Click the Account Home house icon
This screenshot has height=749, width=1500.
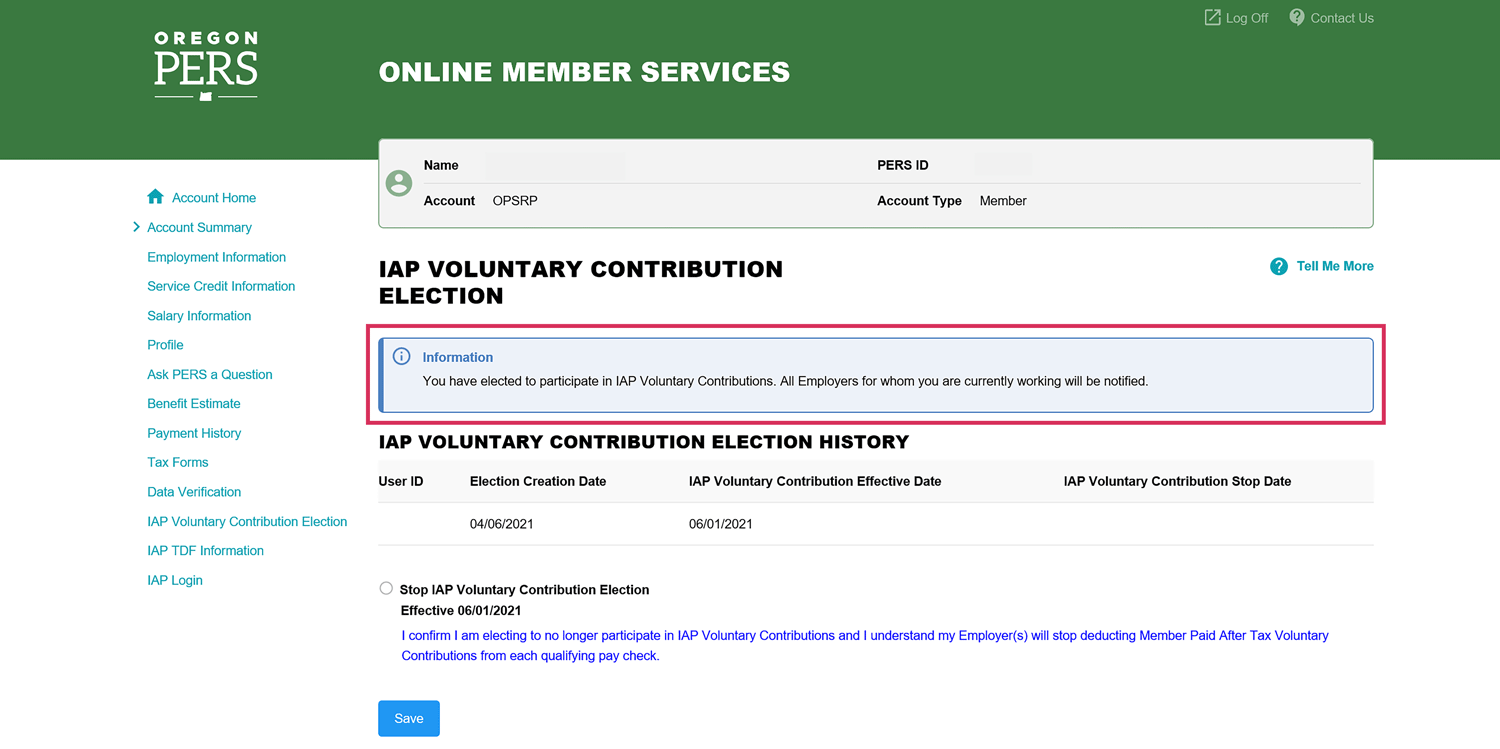click(x=155, y=197)
